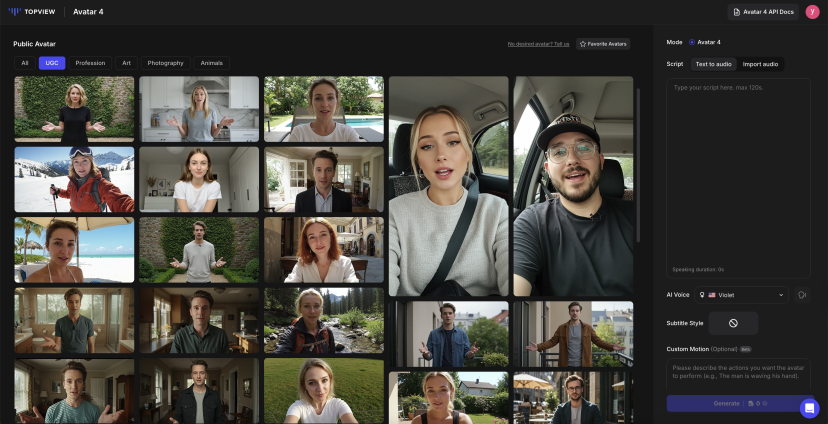Image resolution: width=828 pixels, height=424 pixels.
Task: Open the chat support bubble icon
Action: tap(809, 408)
